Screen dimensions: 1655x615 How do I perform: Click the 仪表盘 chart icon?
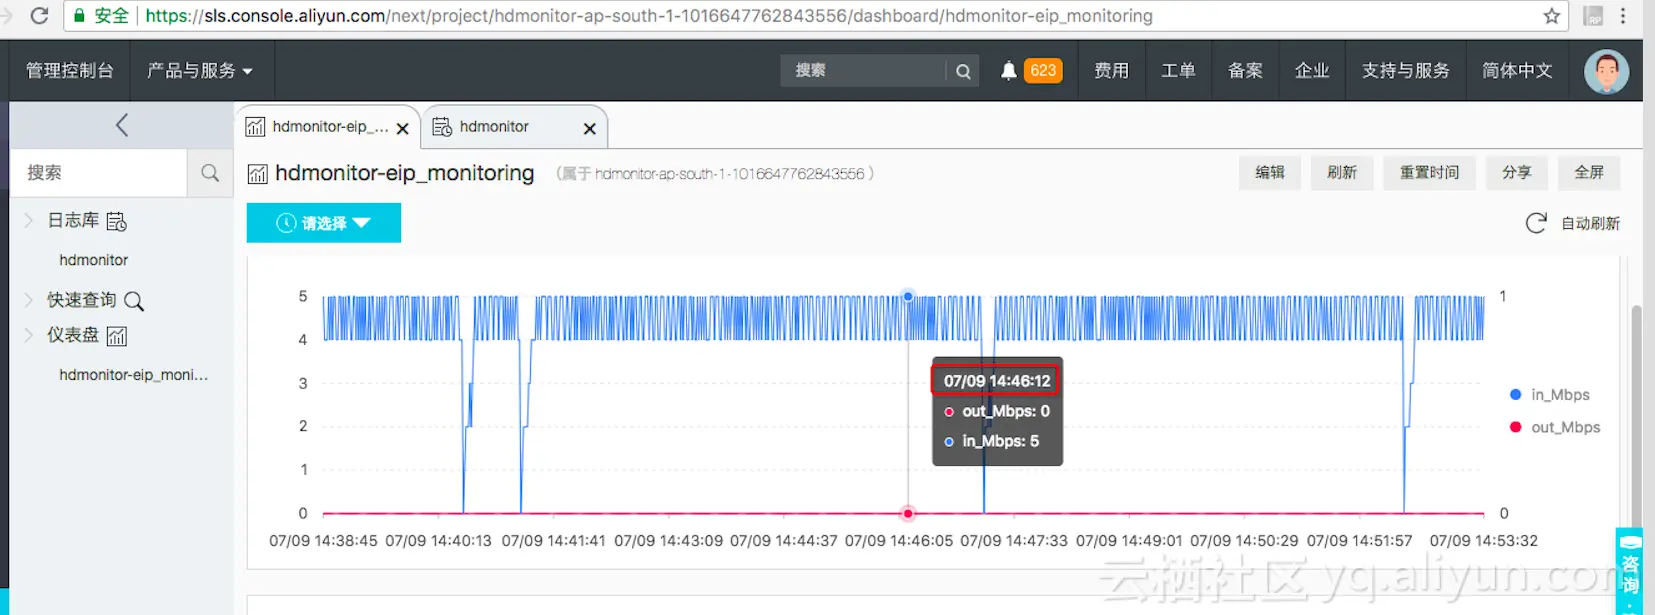point(117,336)
